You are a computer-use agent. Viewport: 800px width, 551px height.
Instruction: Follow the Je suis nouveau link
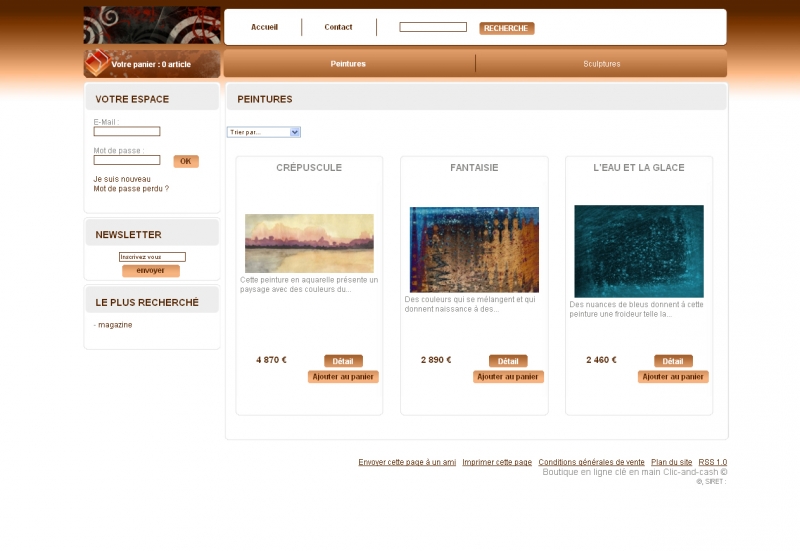(x=122, y=179)
